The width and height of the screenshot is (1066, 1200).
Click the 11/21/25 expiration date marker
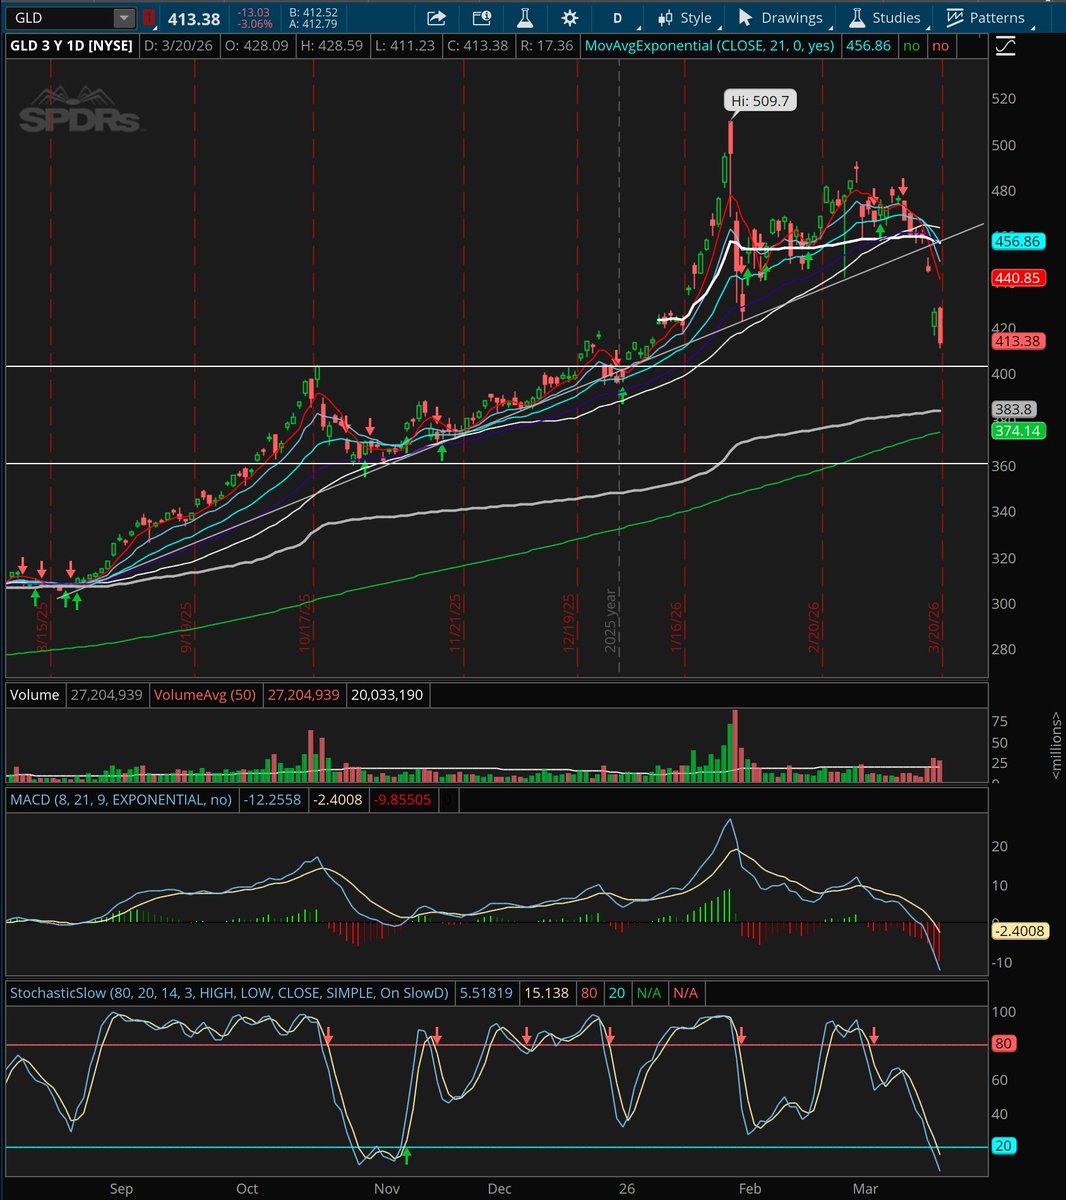coord(455,624)
